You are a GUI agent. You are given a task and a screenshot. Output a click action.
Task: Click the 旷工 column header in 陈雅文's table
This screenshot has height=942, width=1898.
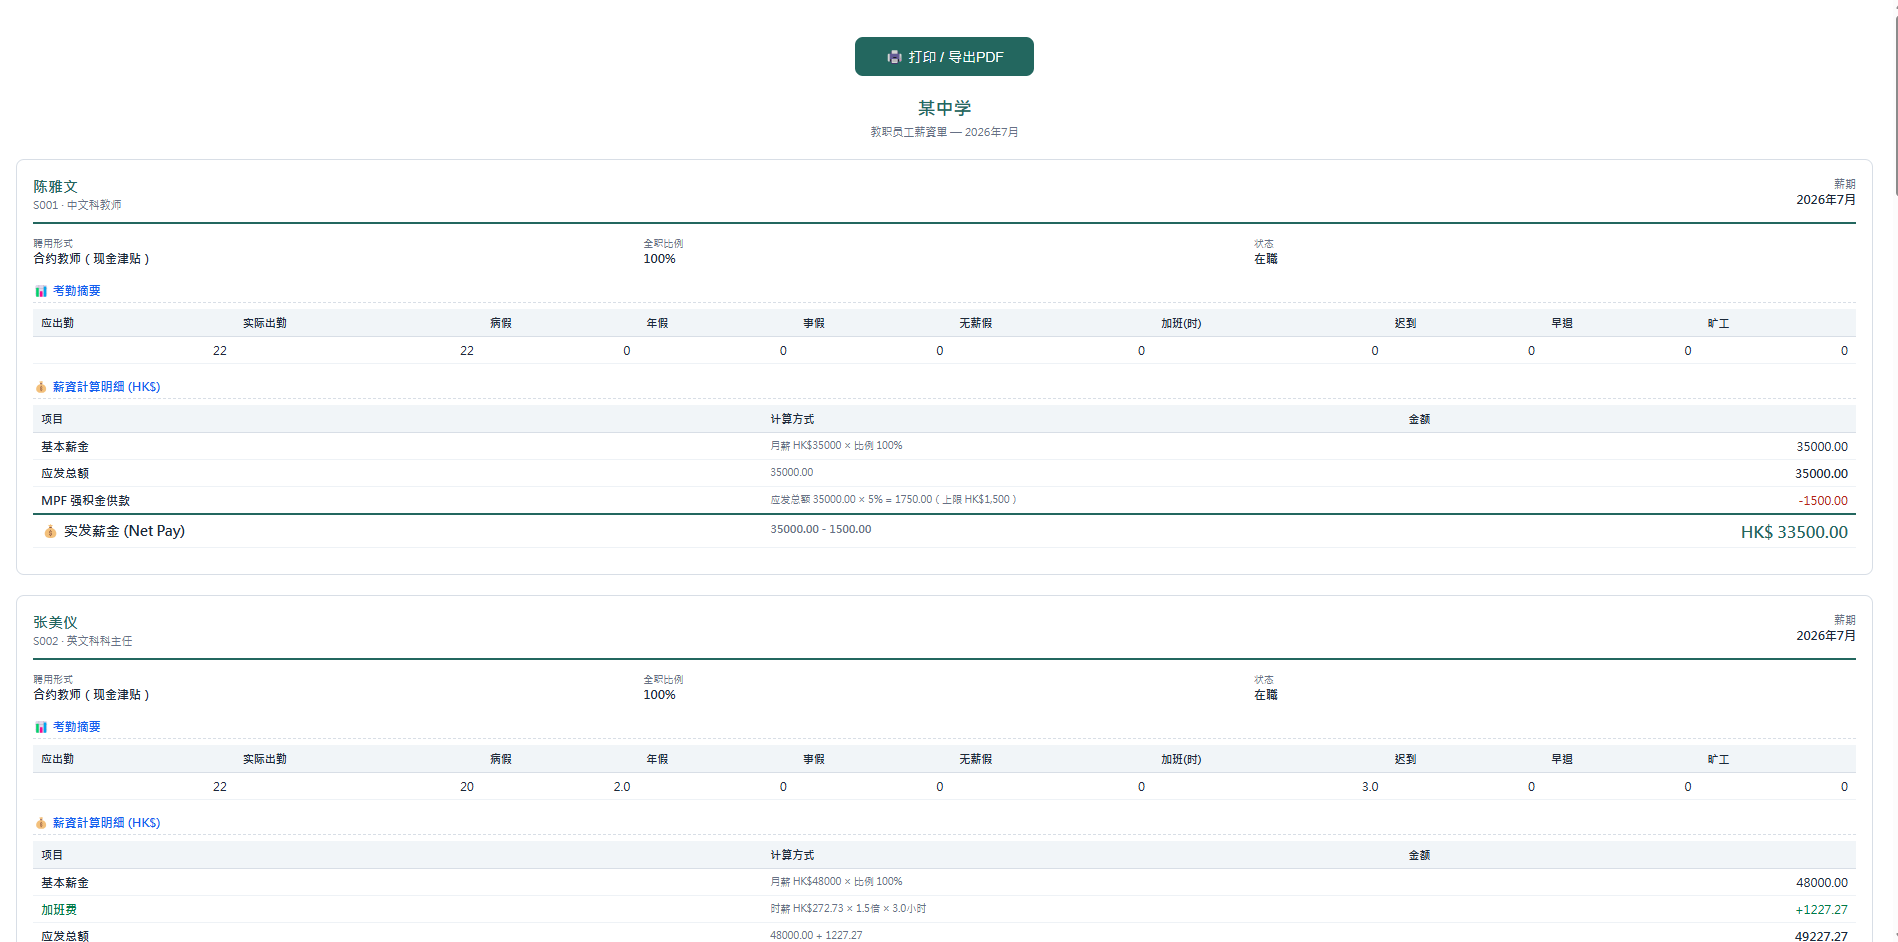1718,323
